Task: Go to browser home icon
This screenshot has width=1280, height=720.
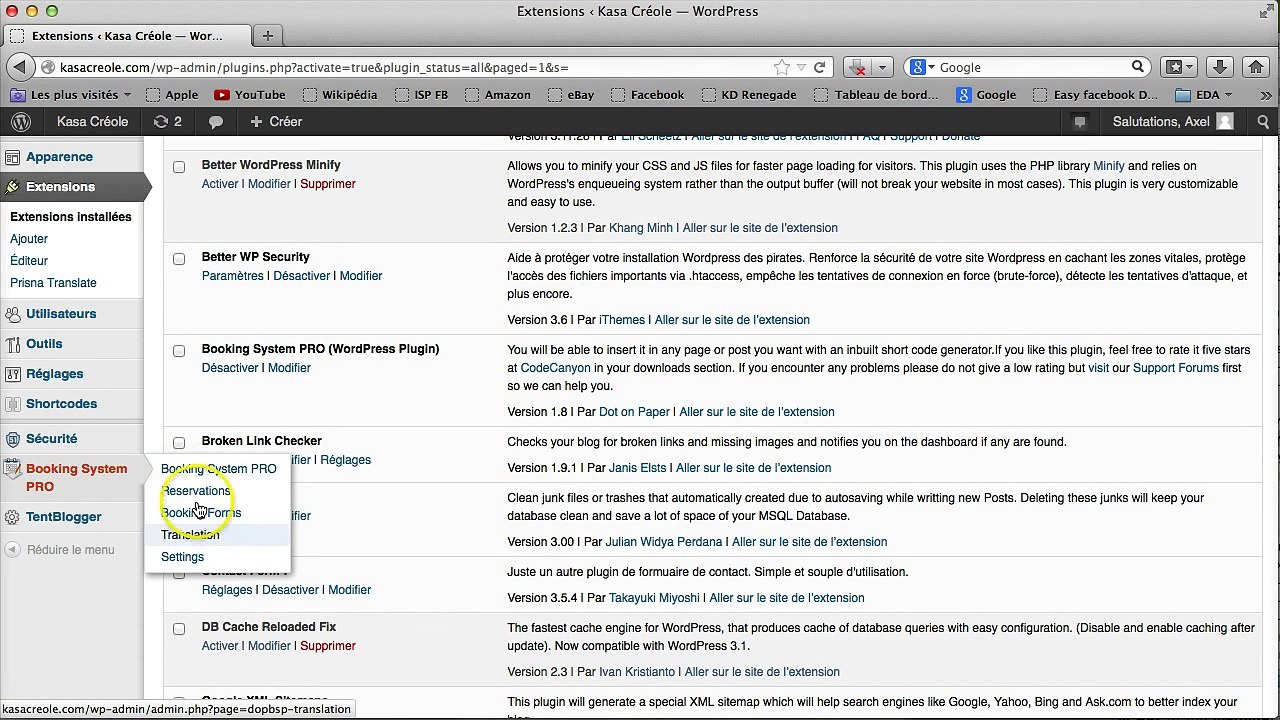Action: (x=1256, y=67)
